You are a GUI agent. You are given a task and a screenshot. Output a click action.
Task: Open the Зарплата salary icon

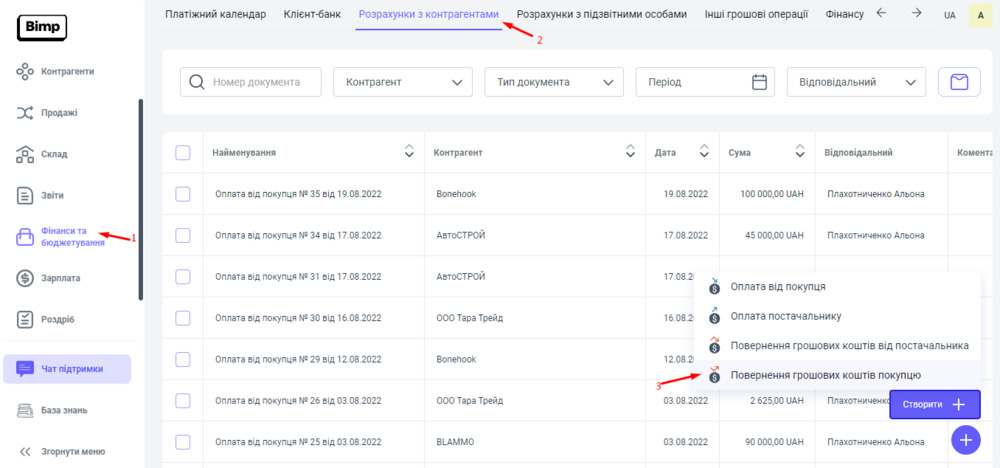(x=27, y=278)
